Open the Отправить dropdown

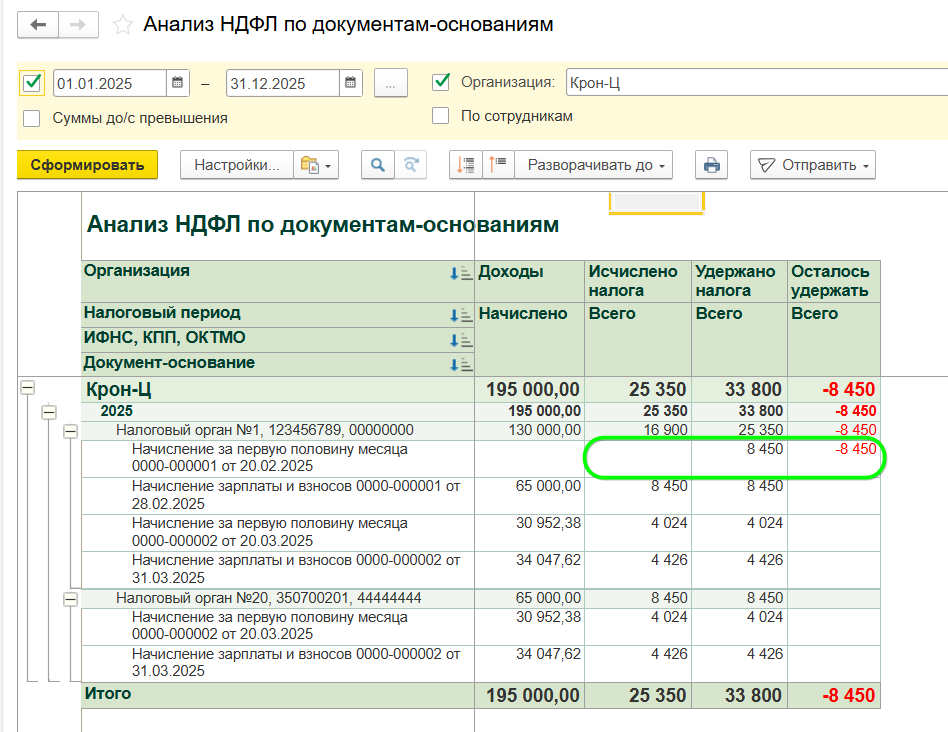pos(813,165)
